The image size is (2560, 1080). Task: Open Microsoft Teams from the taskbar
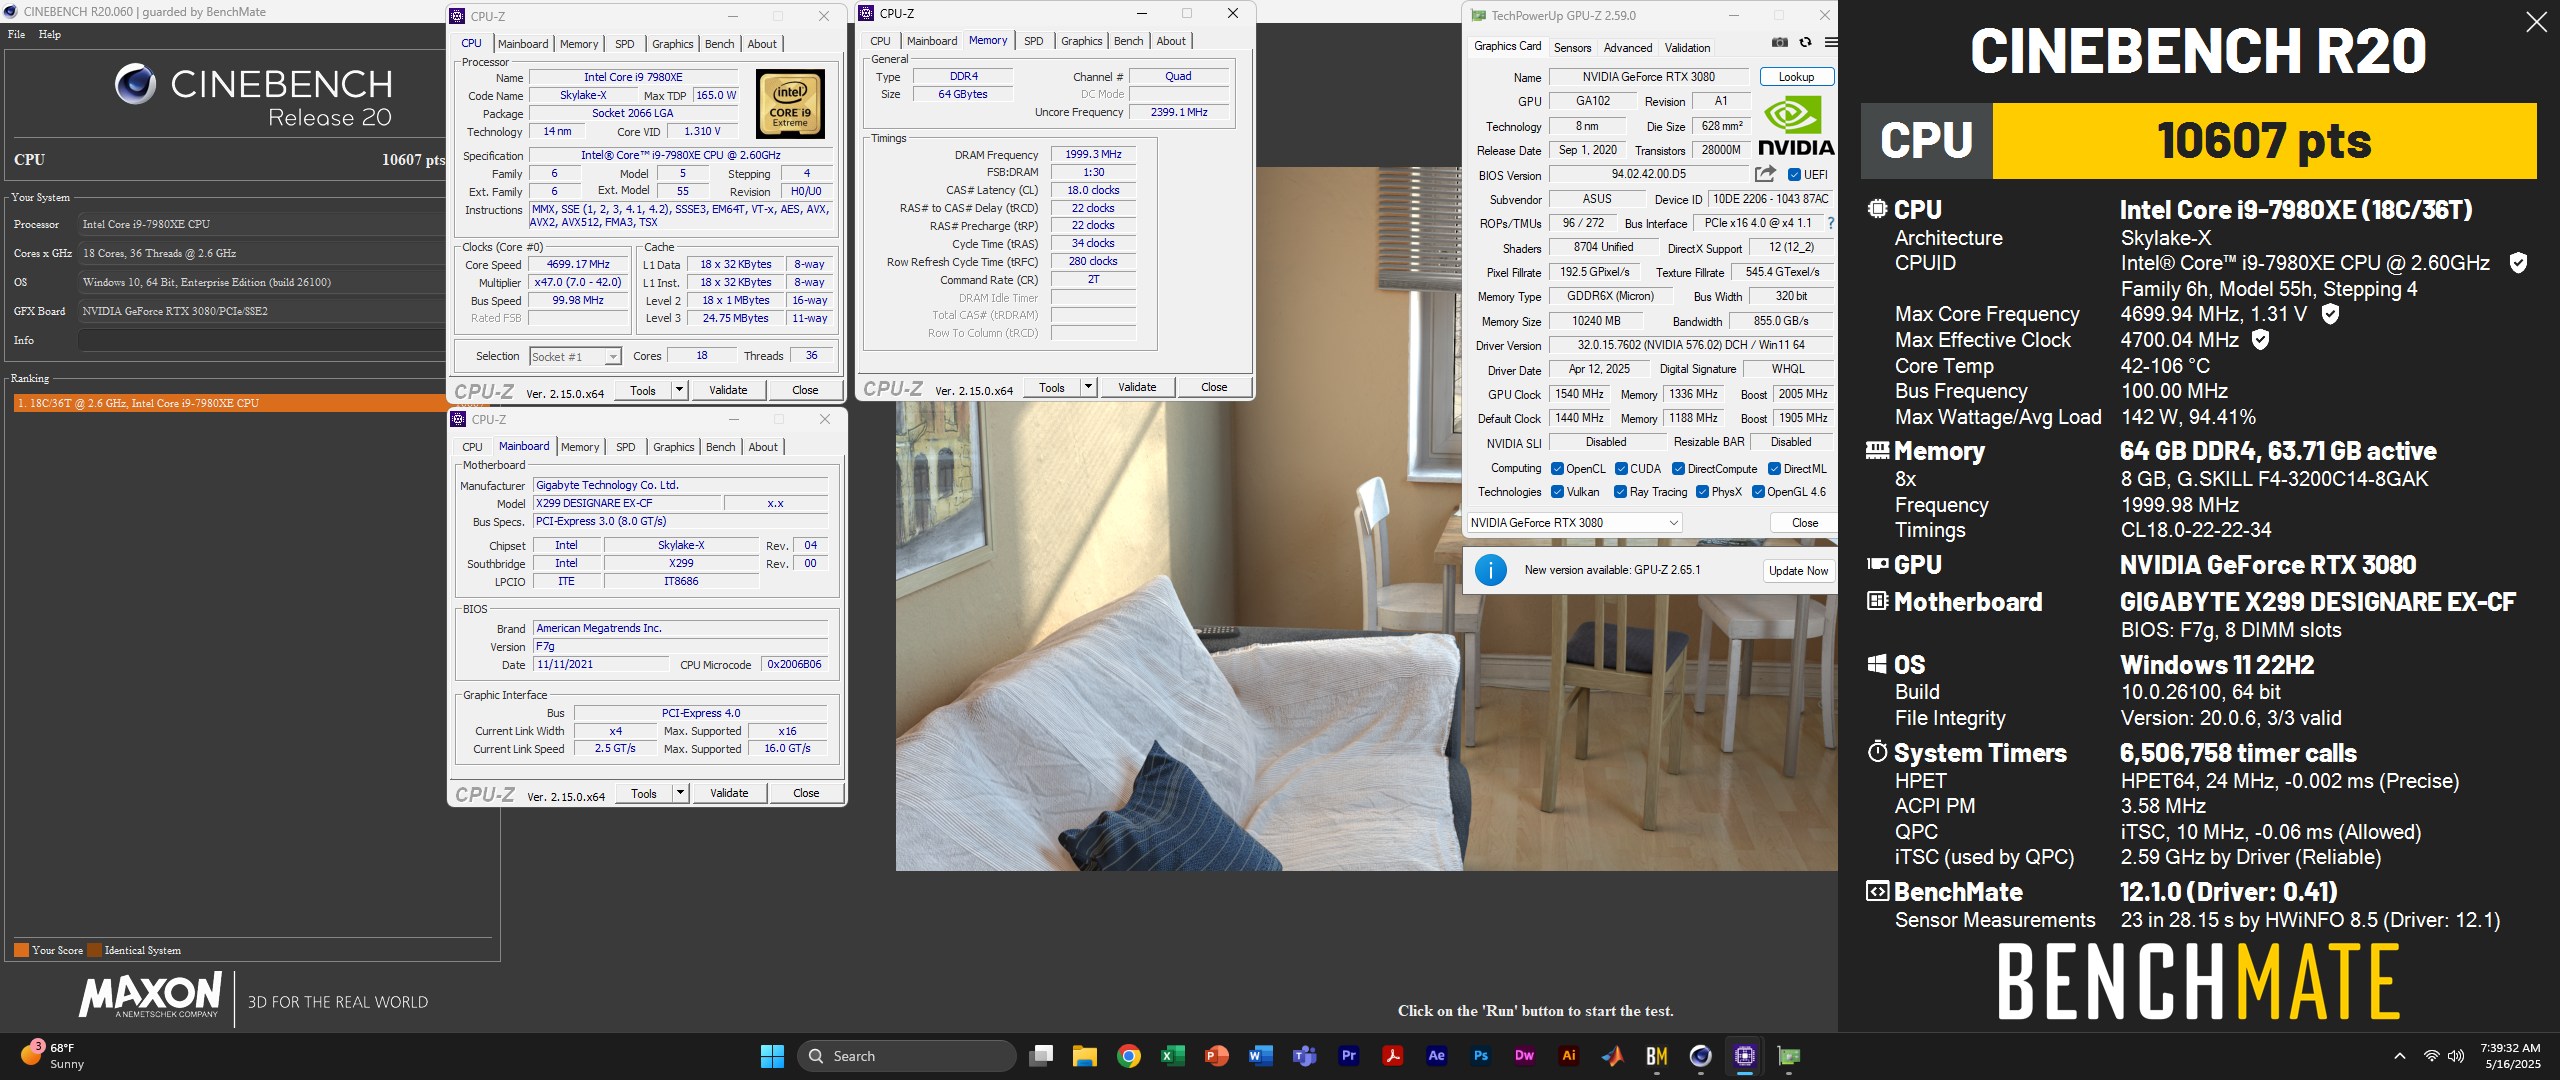(1305, 1056)
